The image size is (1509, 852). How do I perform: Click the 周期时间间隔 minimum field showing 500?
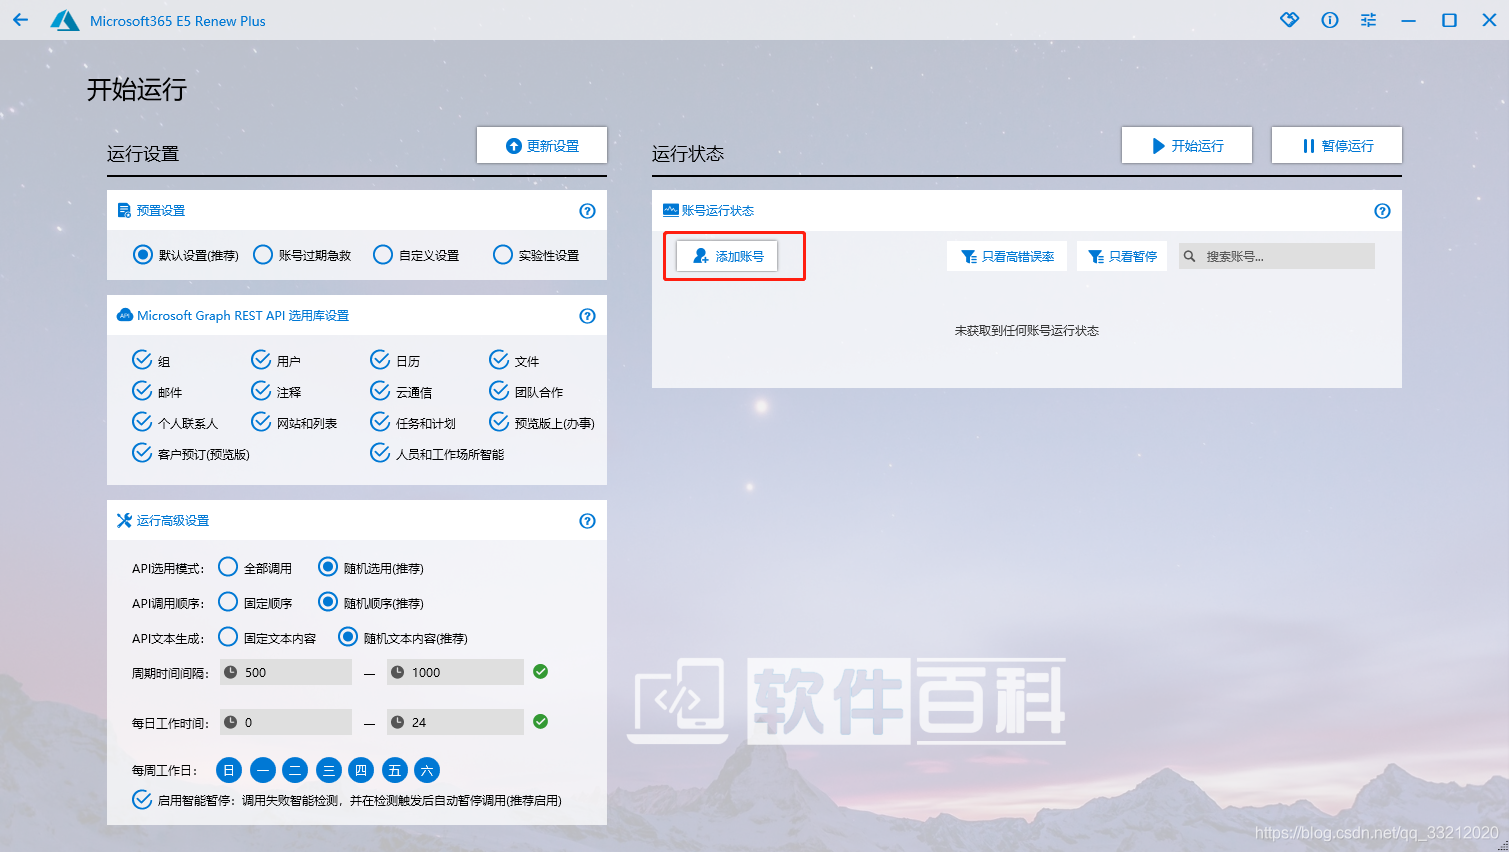(x=290, y=673)
